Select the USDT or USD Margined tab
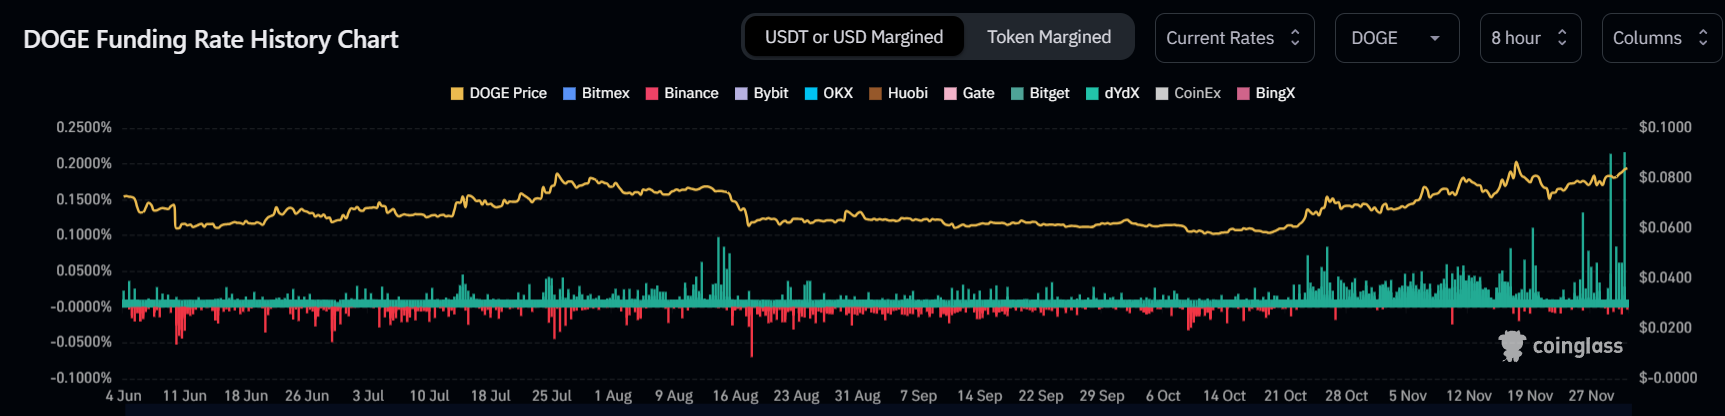 (854, 37)
